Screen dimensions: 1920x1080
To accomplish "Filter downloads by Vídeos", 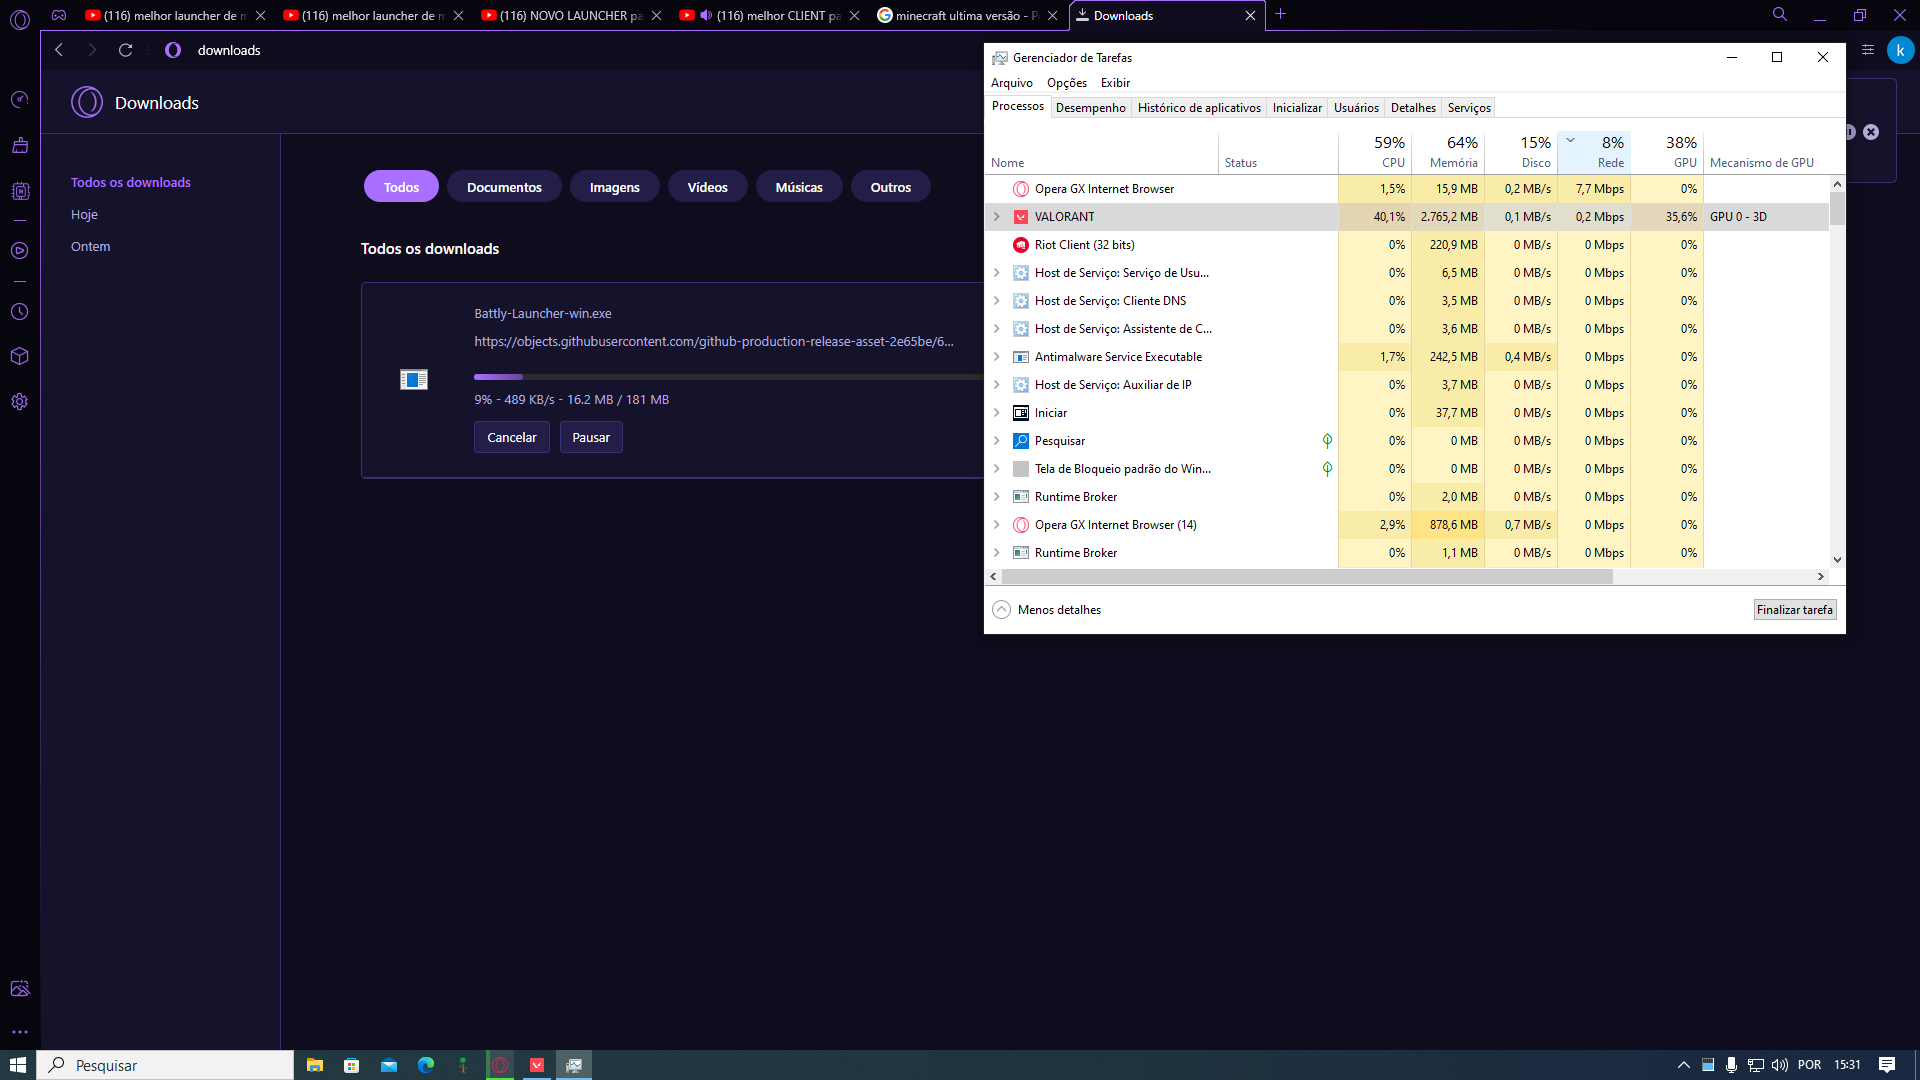I will (x=707, y=187).
